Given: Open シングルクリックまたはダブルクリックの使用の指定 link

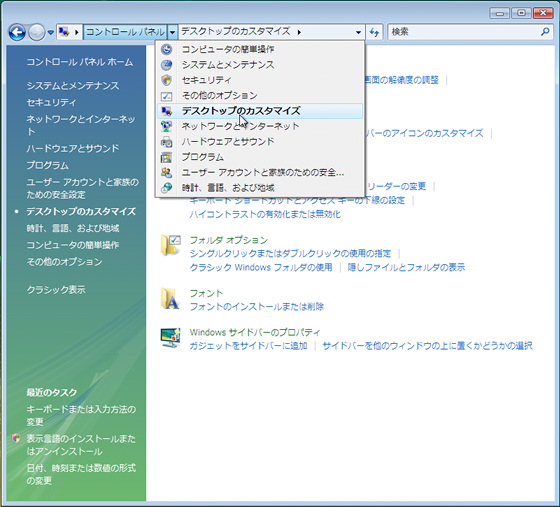Looking at the screenshot, I should click(x=290, y=254).
